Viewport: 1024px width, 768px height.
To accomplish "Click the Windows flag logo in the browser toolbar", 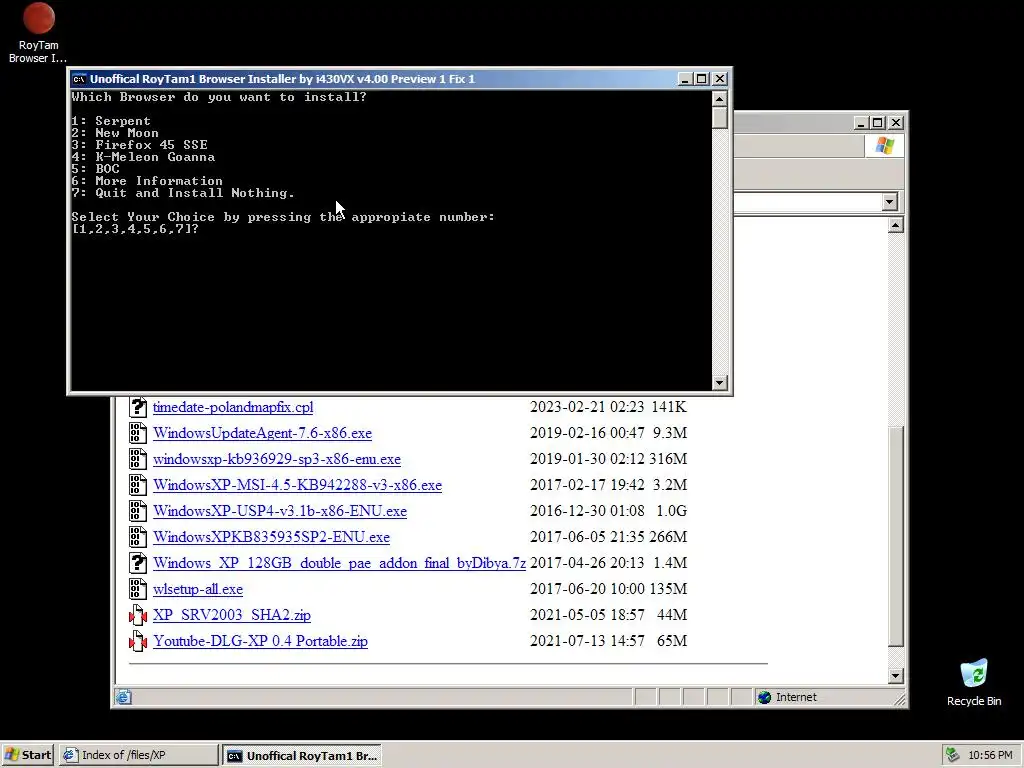I will point(884,146).
